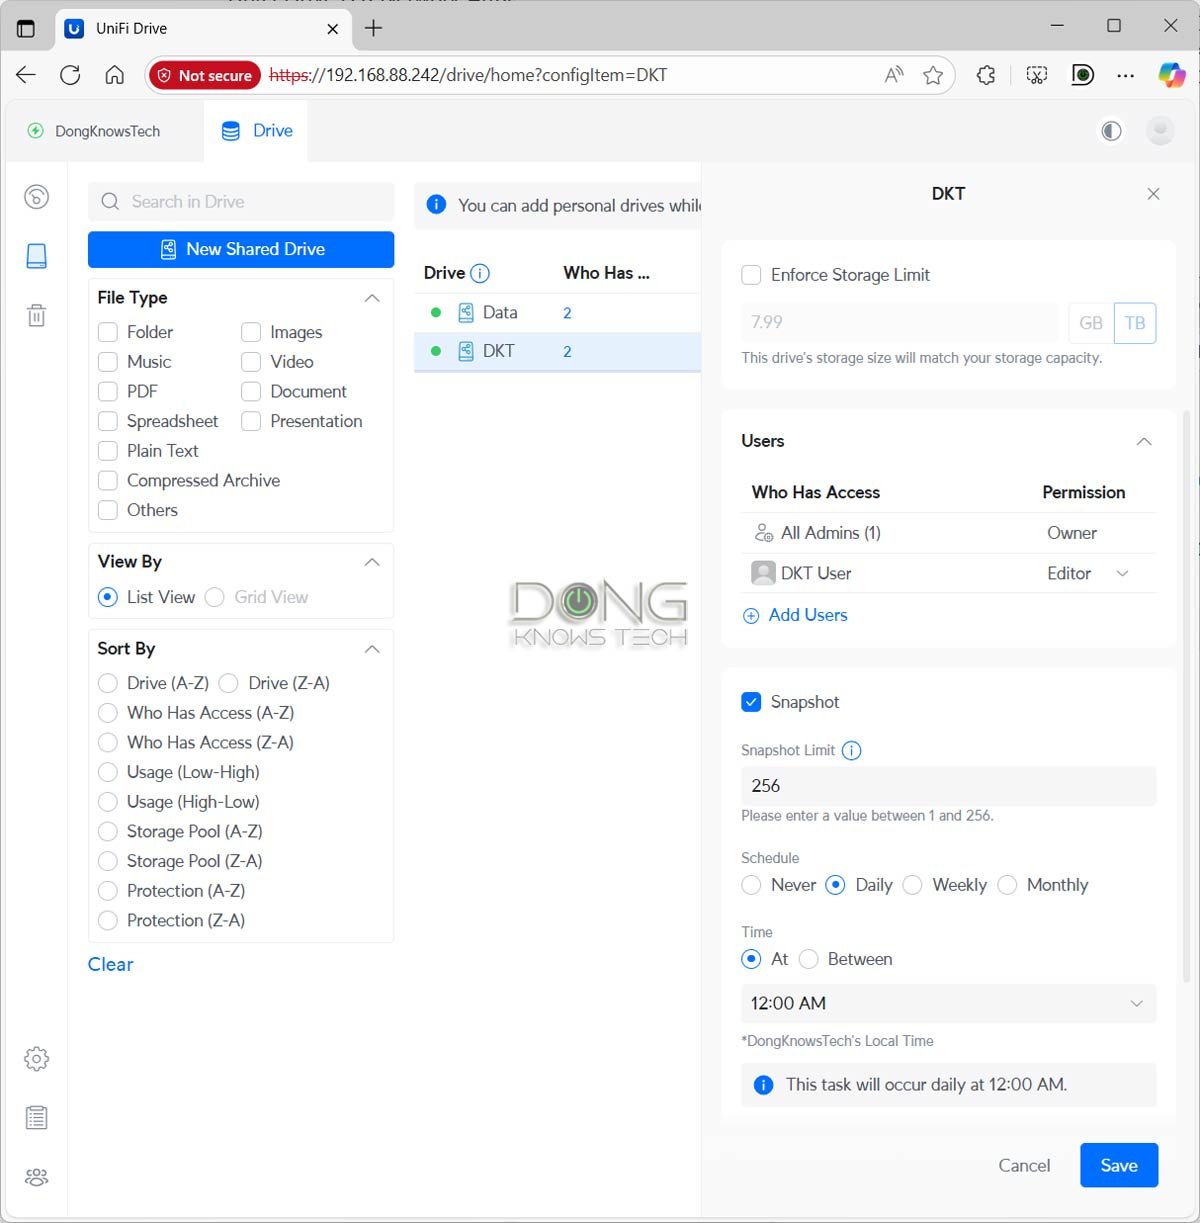Open the logs list icon in sidebar
This screenshot has width=1200, height=1223.
36,1118
